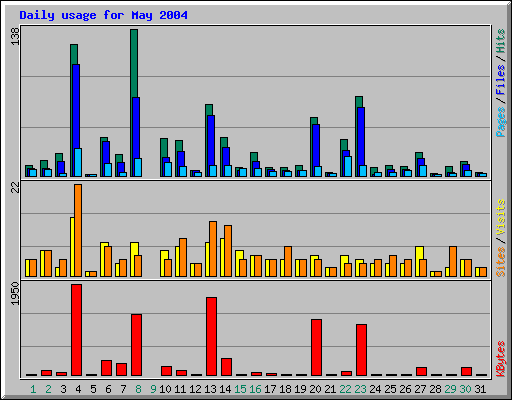The width and height of the screenshot is (512, 400).
Task: Click day 13 on the x-axis
Action: click(x=210, y=389)
